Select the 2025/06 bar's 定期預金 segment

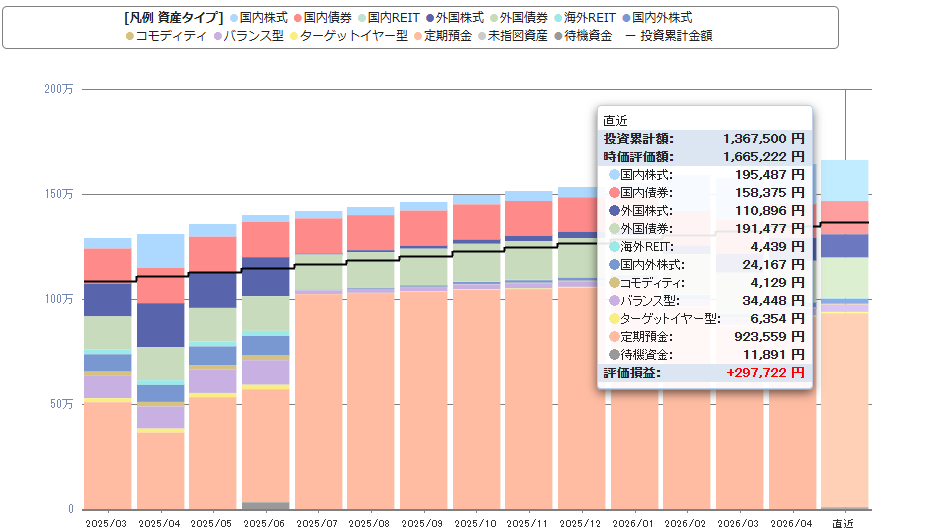pyautogui.click(x=266, y=445)
